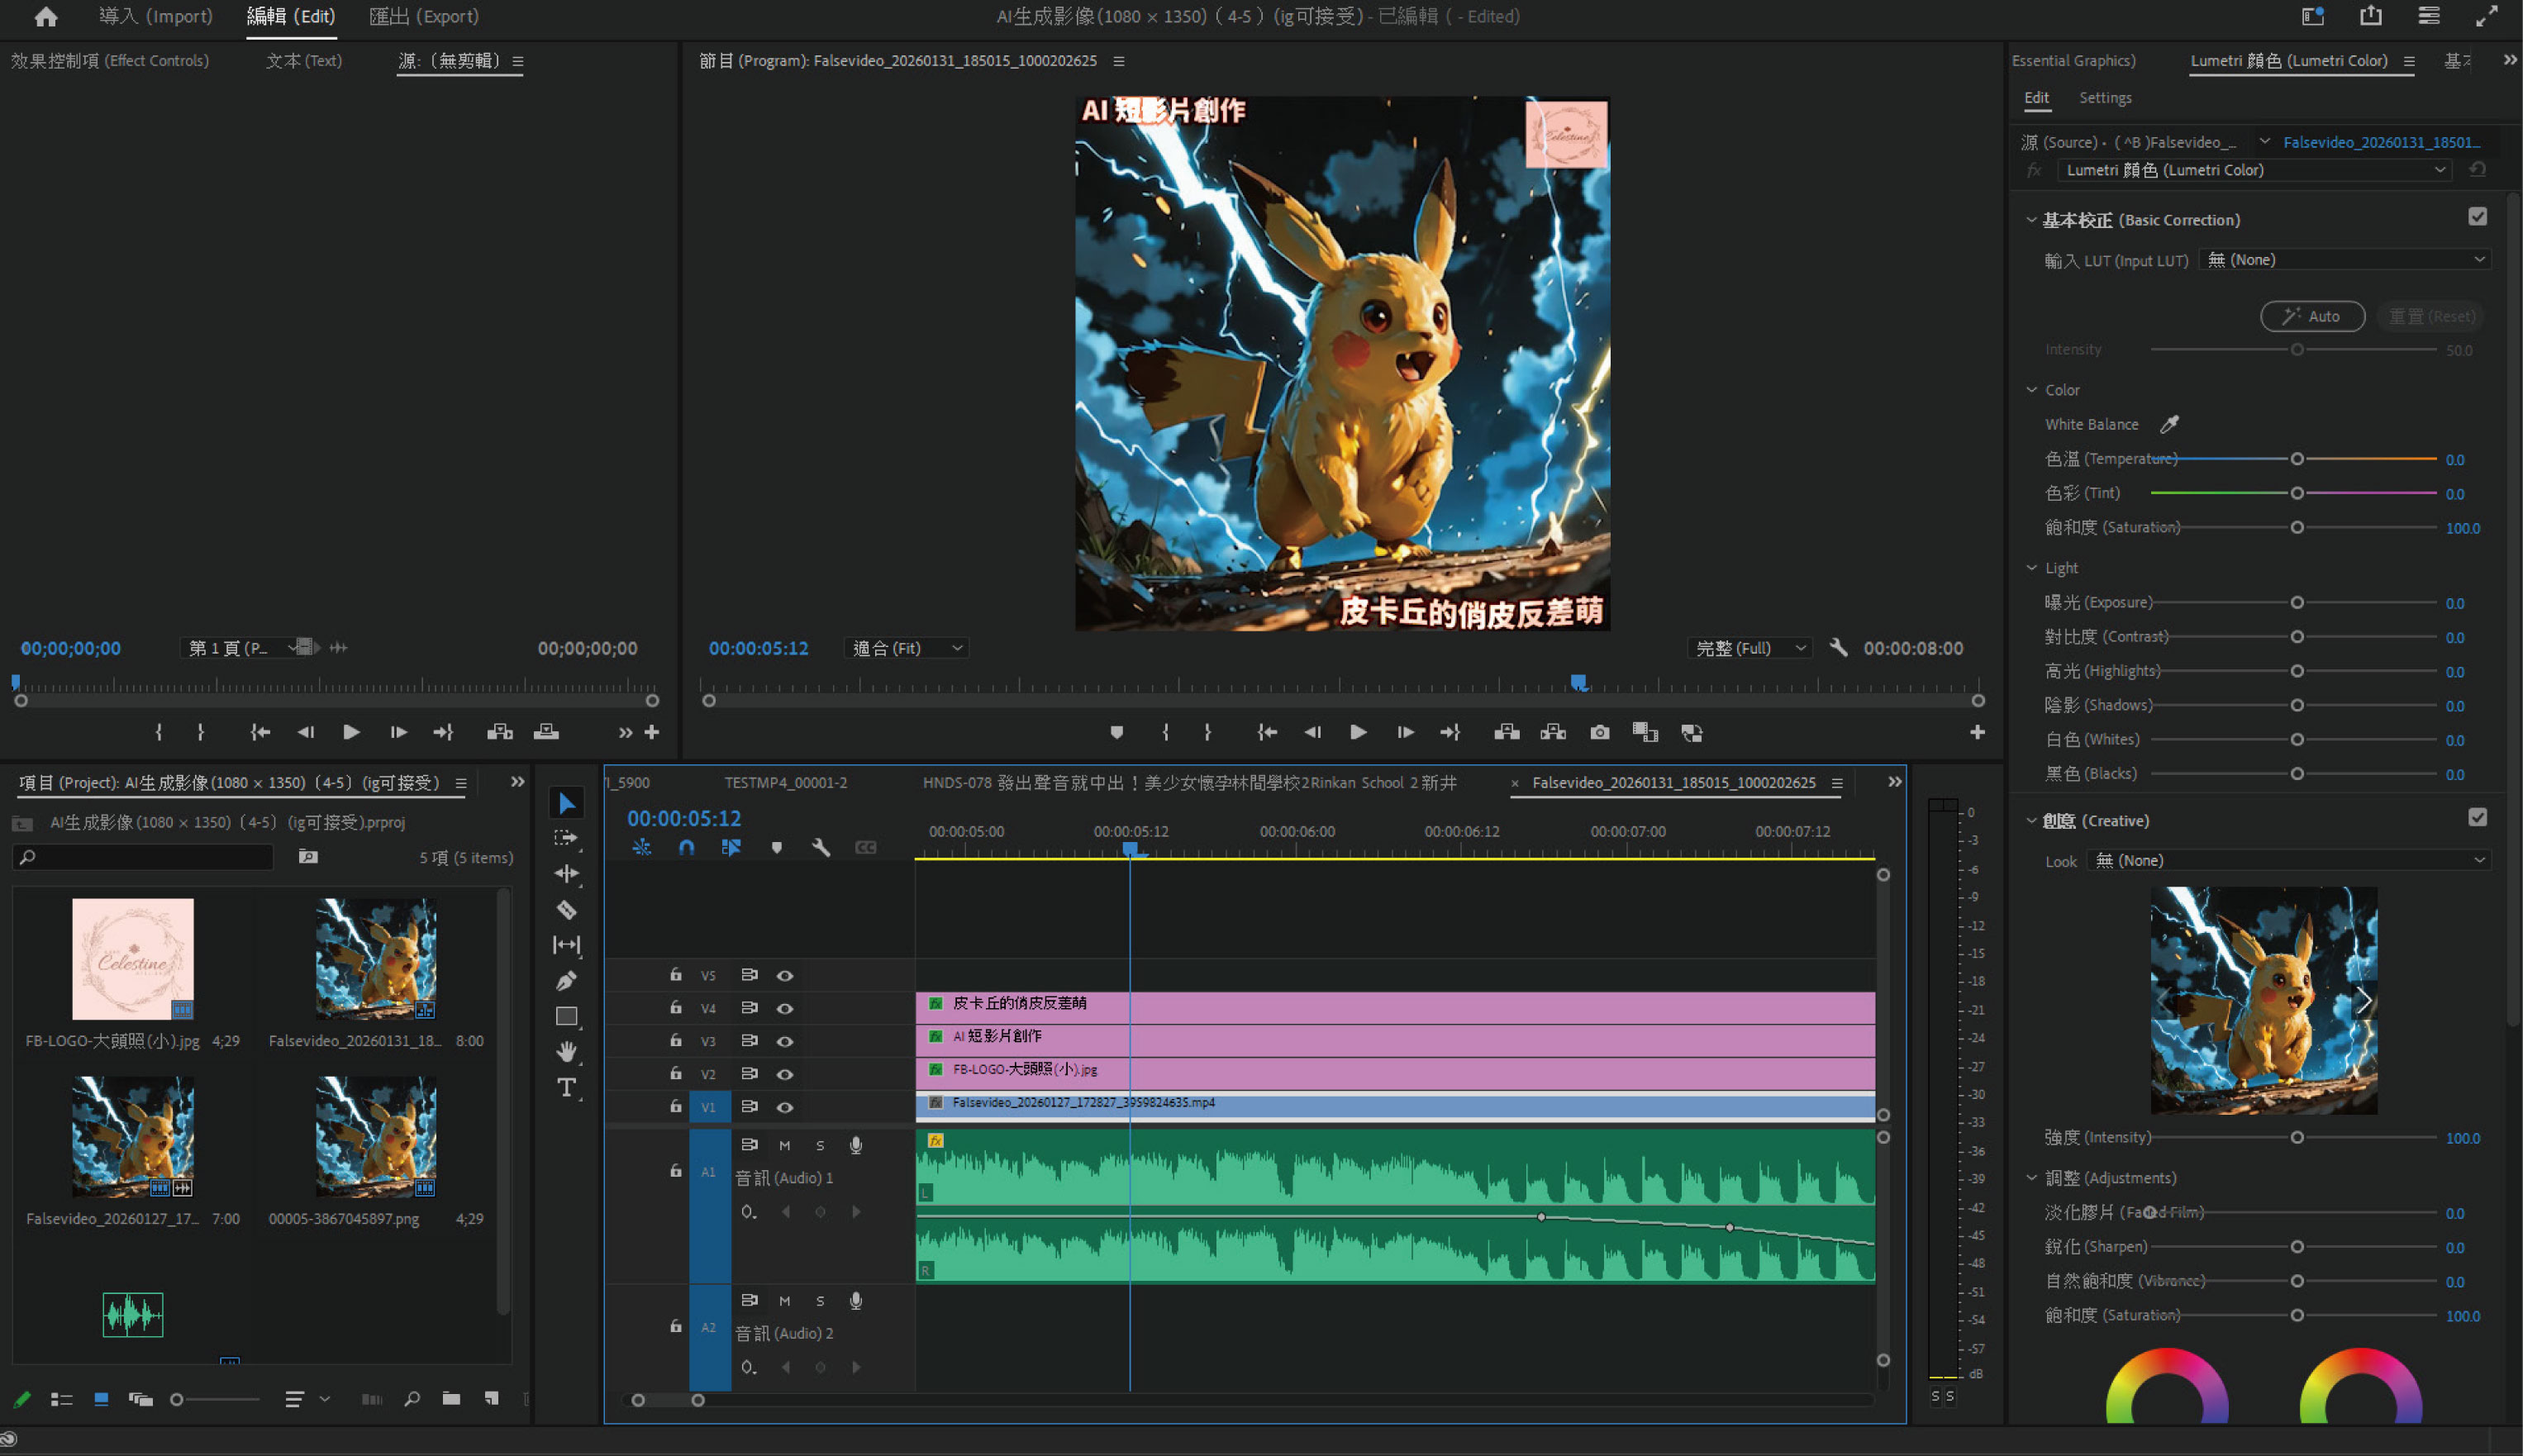Screen dimensions: 2523x1456
Task: Toggle the Creative section checkbox
Action: point(2477,818)
